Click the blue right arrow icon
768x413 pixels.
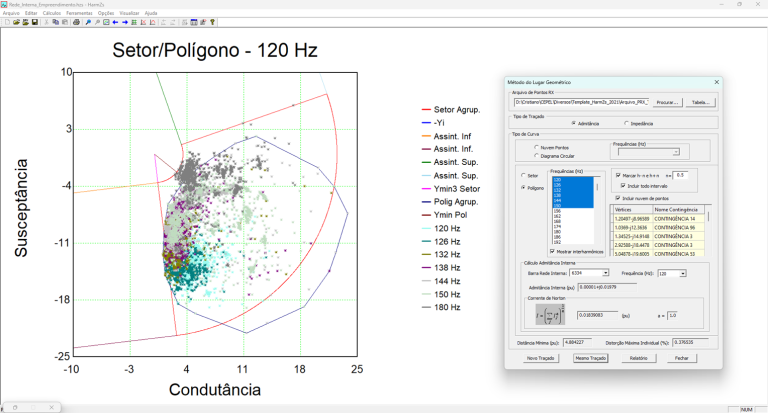coord(125,21)
